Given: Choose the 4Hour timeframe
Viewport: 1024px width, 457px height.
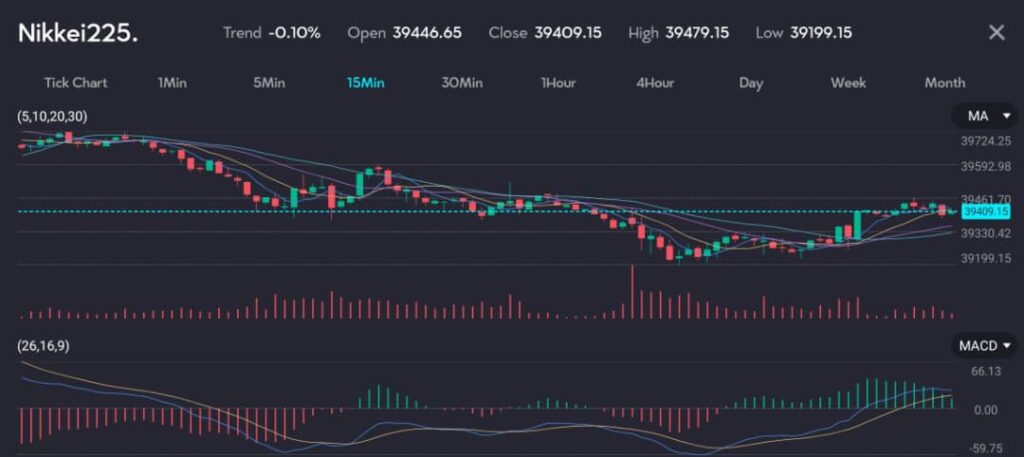Looking at the screenshot, I should [655, 83].
